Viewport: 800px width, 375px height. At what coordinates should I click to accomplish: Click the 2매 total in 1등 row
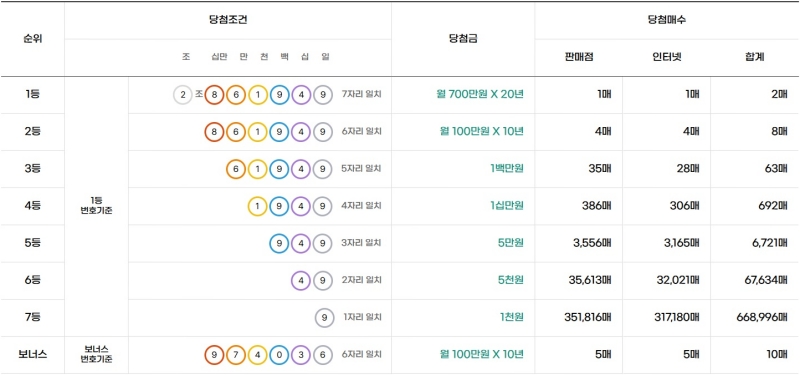[779, 94]
